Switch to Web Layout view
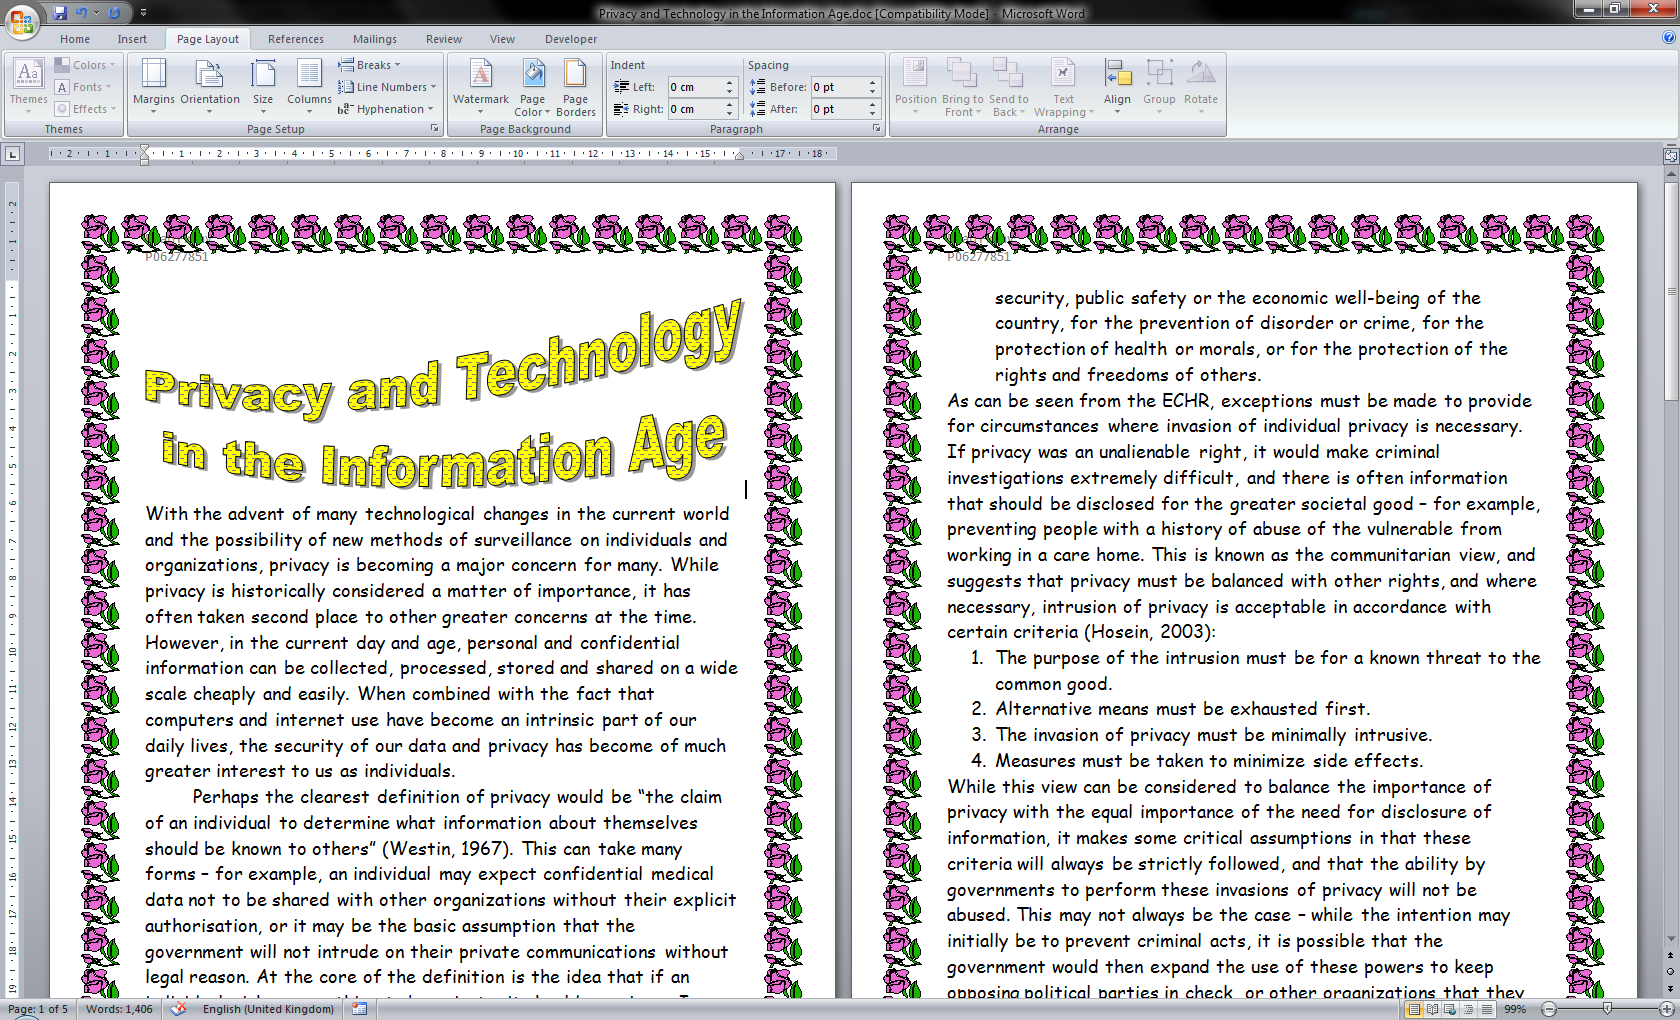The width and height of the screenshot is (1680, 1020). coord(1450,1009)
